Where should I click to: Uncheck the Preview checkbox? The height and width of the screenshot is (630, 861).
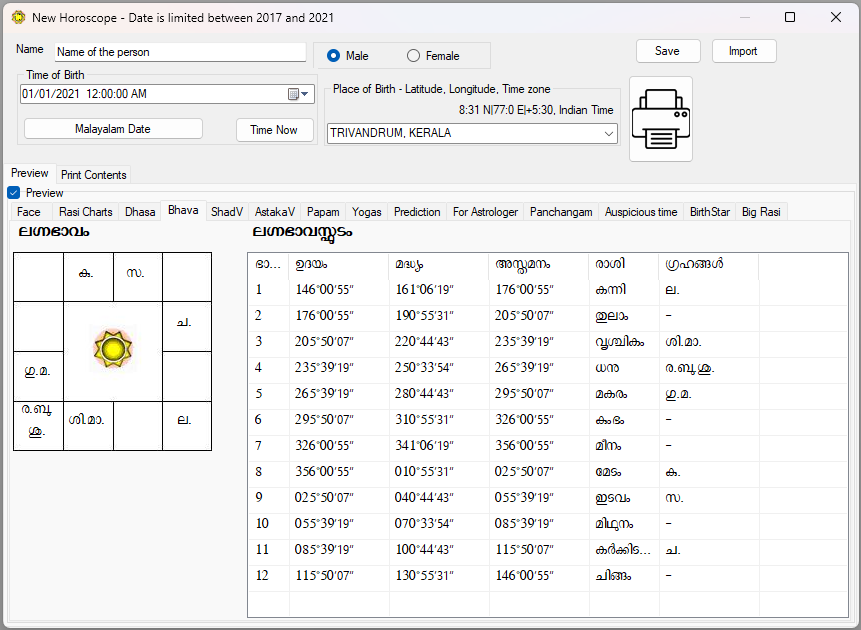point(12,192)
